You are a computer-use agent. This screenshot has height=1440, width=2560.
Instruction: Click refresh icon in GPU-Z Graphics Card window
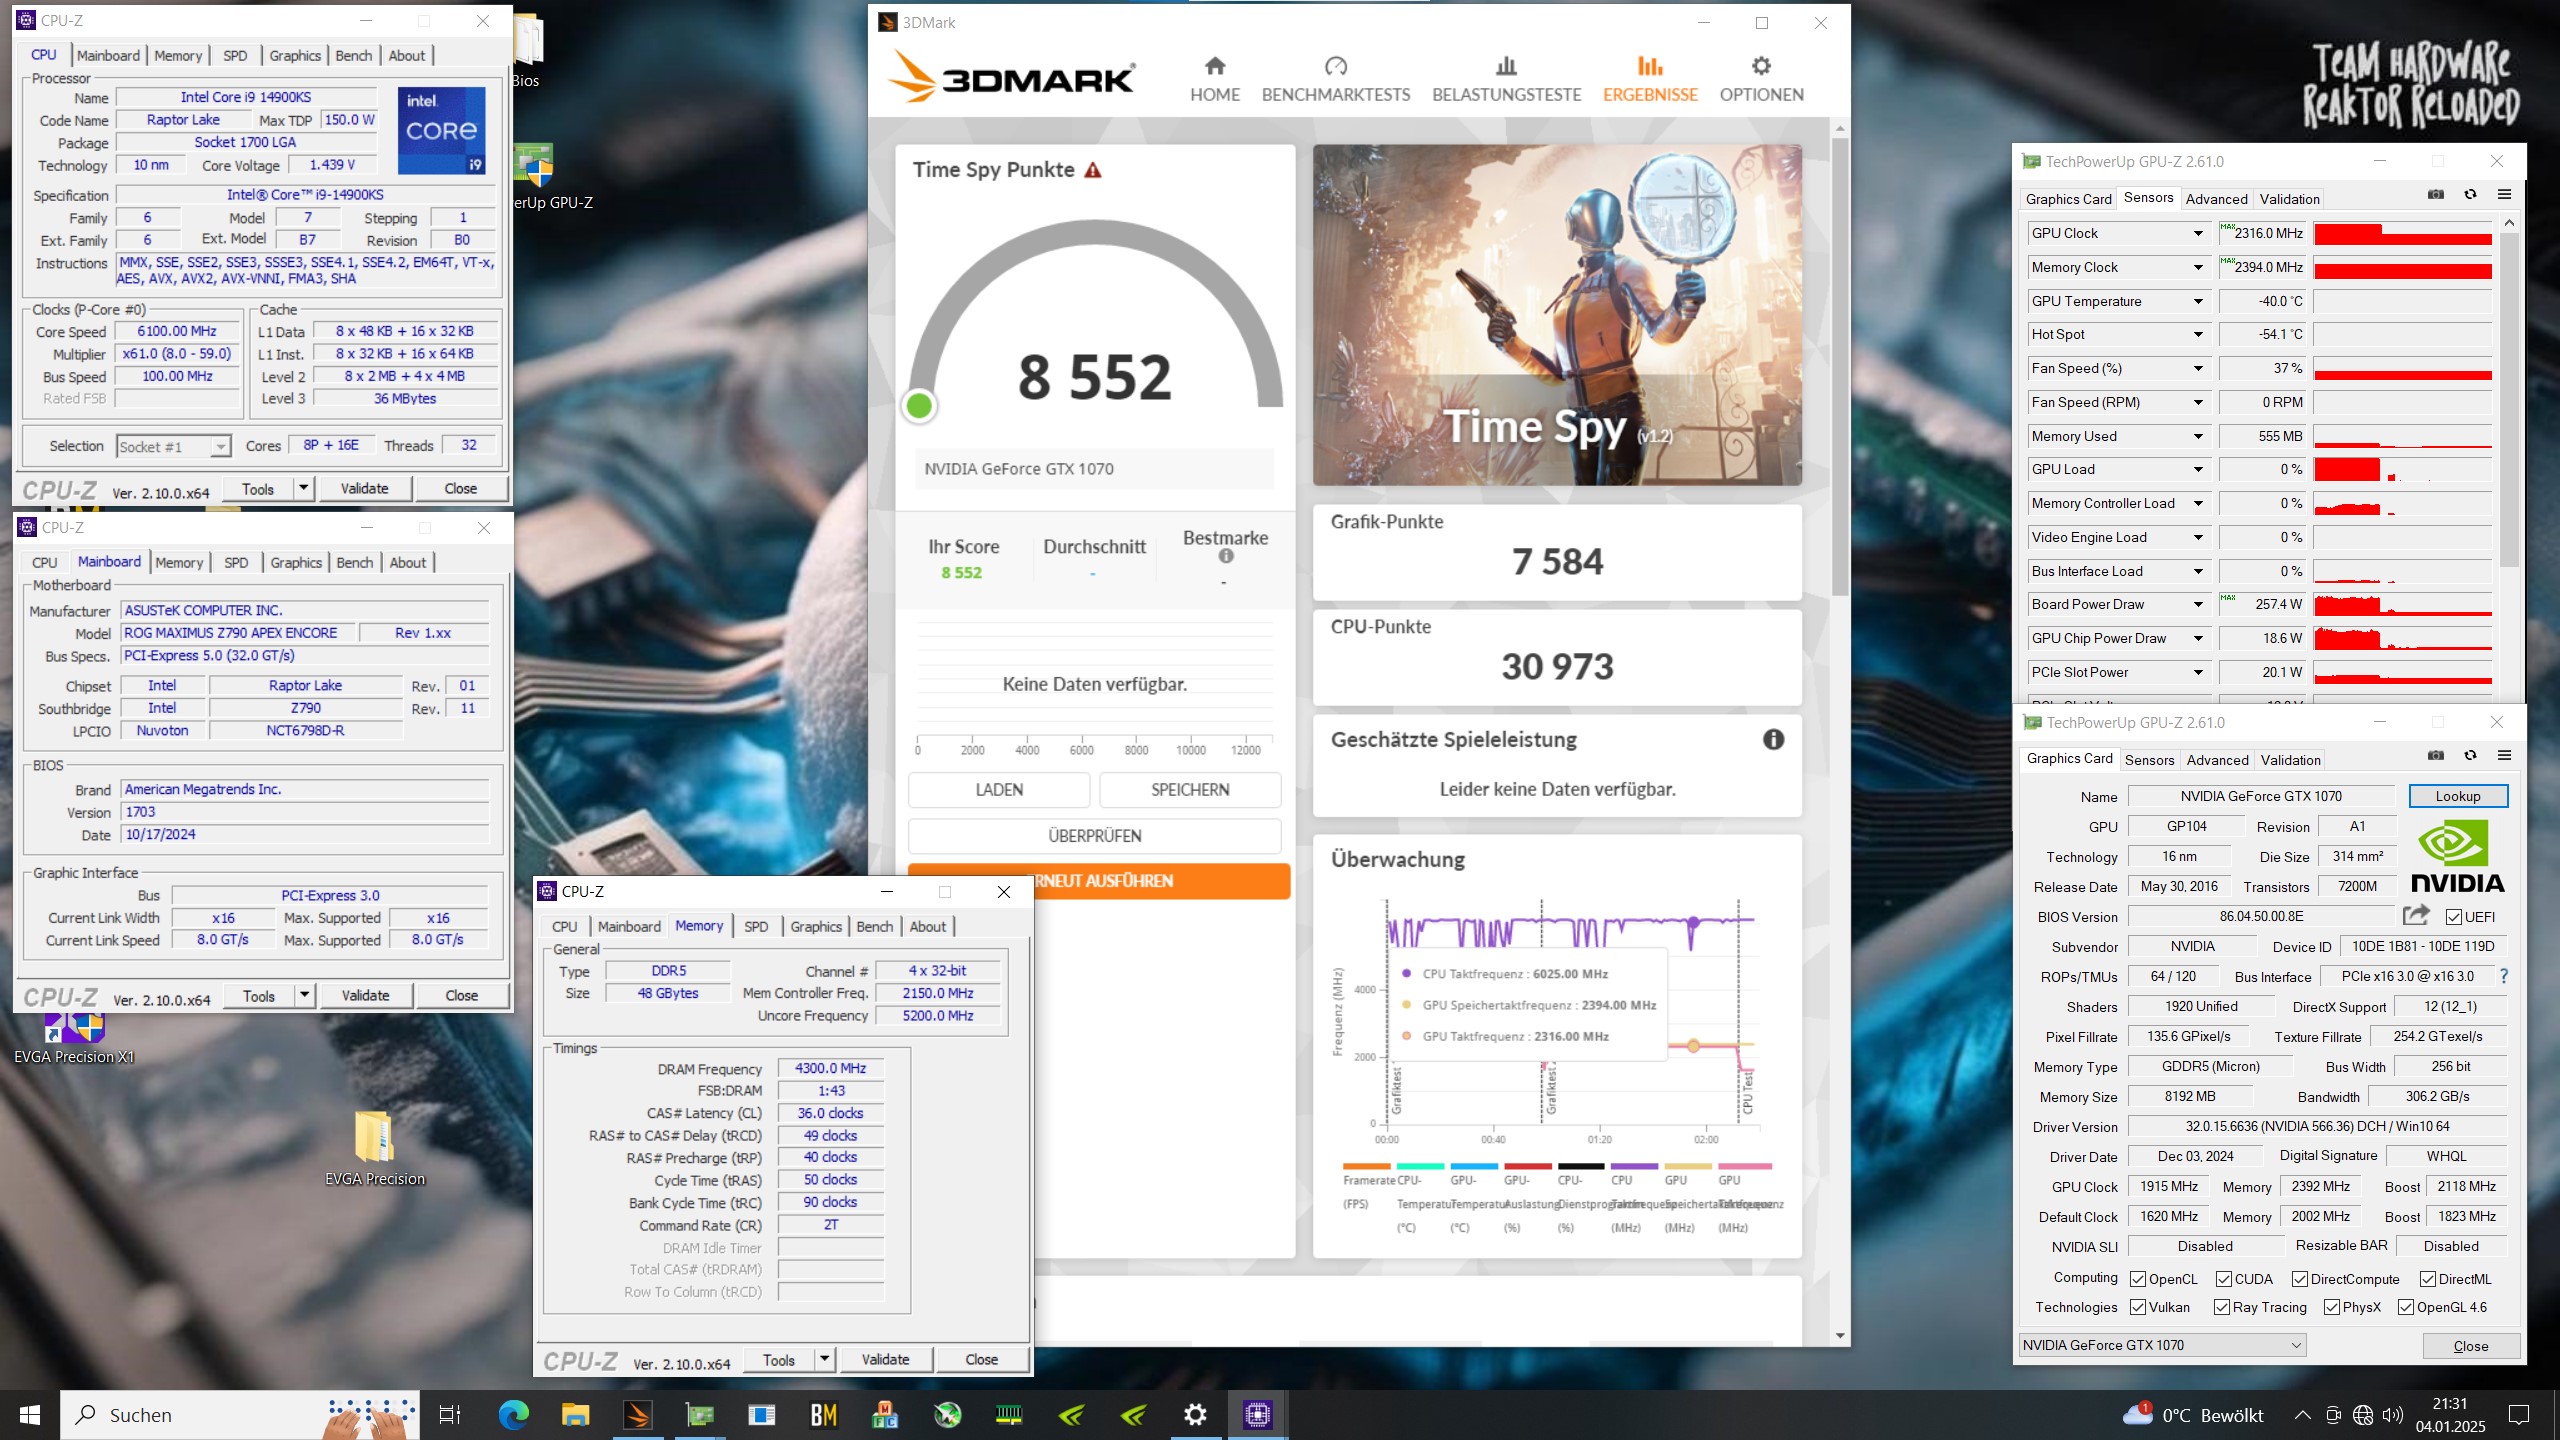2470,756
